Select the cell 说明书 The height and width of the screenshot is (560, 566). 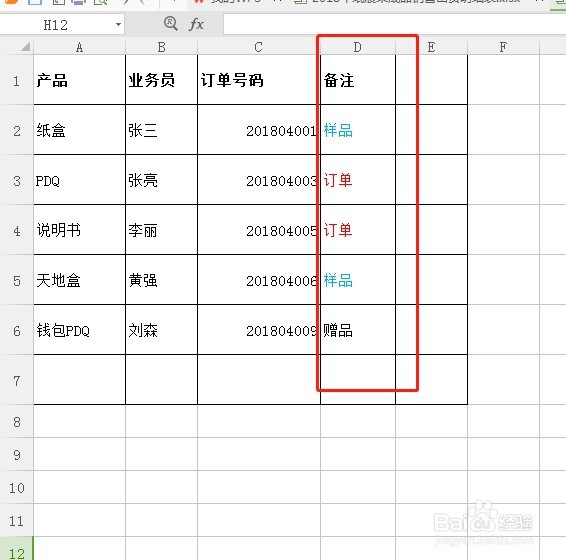pos(79,230)
